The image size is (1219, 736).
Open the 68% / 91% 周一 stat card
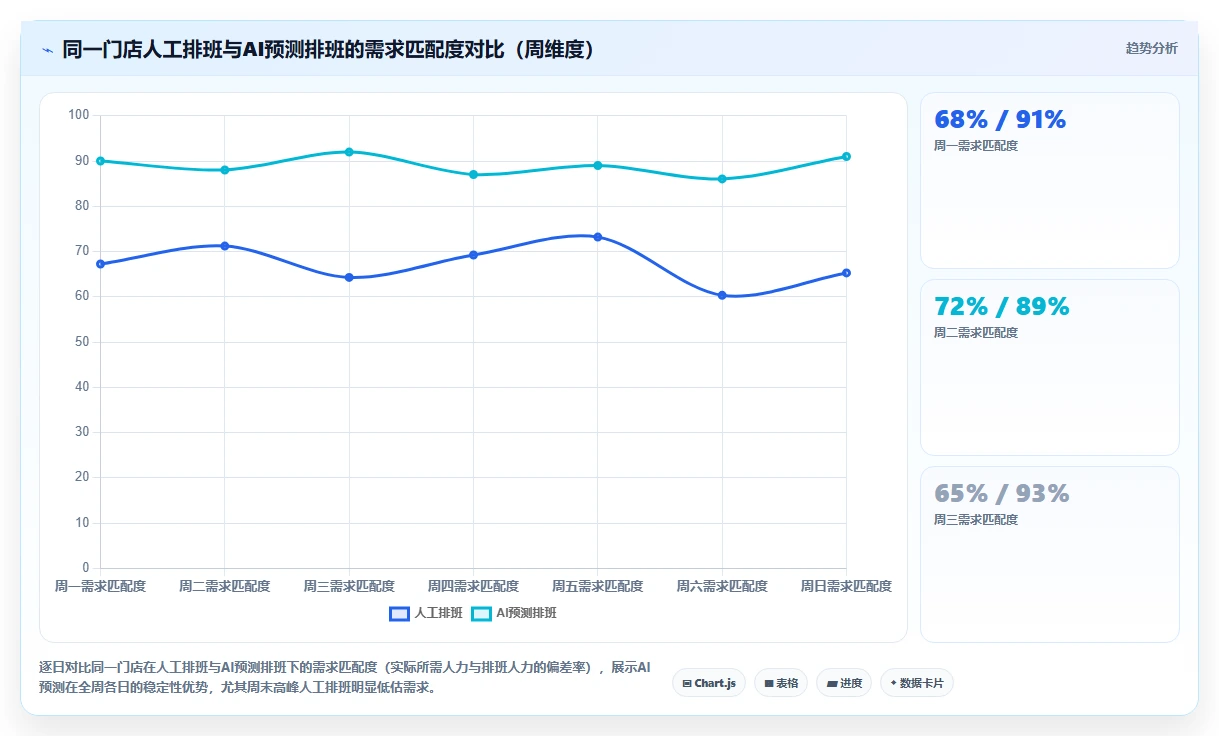[x=1049, y=180]
